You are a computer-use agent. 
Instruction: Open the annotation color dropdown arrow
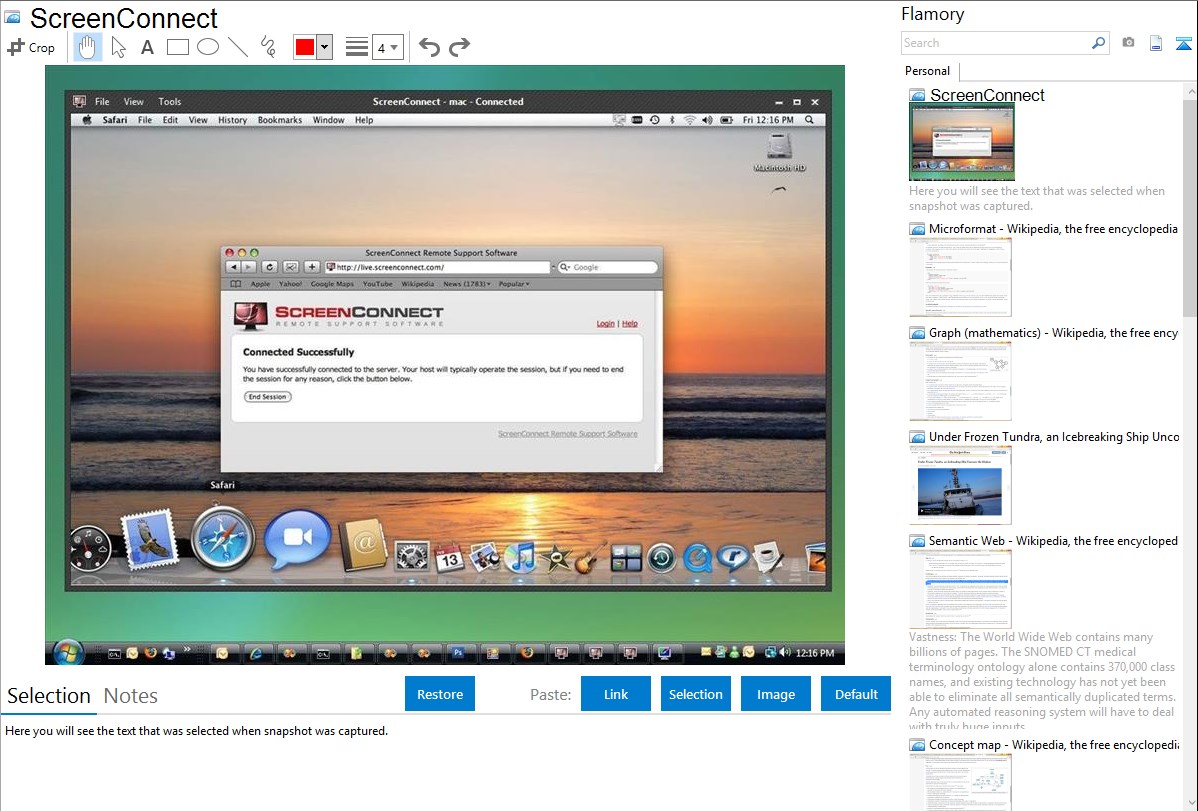pyautogui.click(x=325, y=47)
